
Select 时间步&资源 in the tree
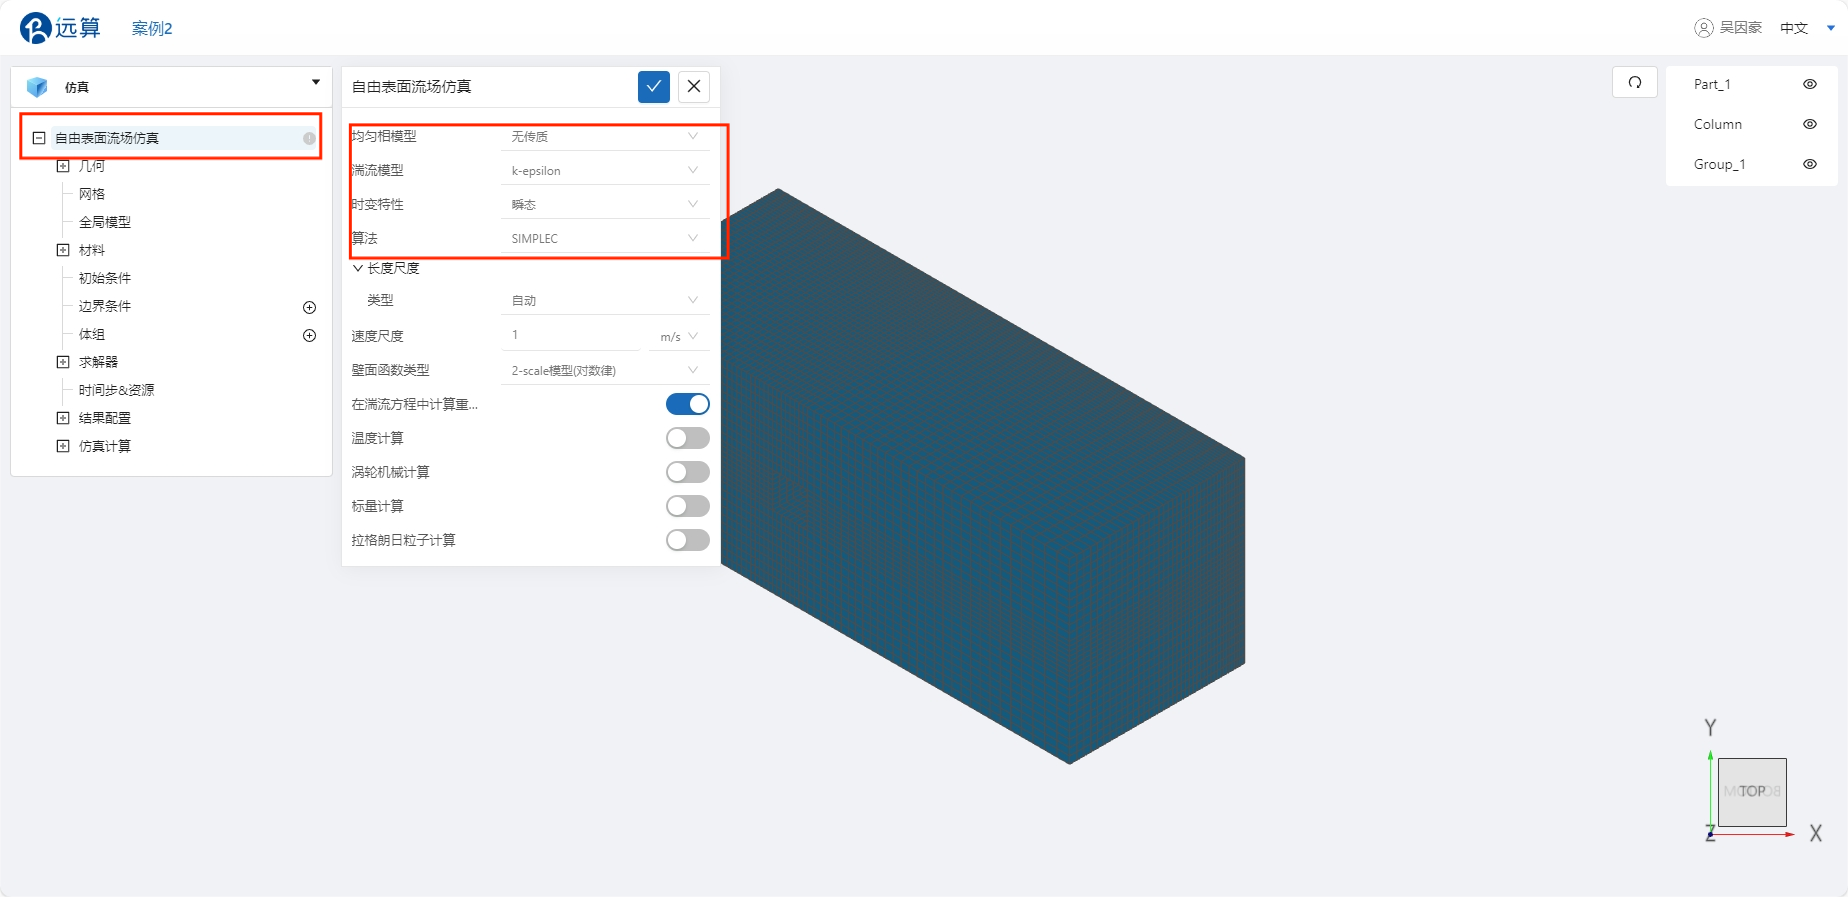(117, 390)
